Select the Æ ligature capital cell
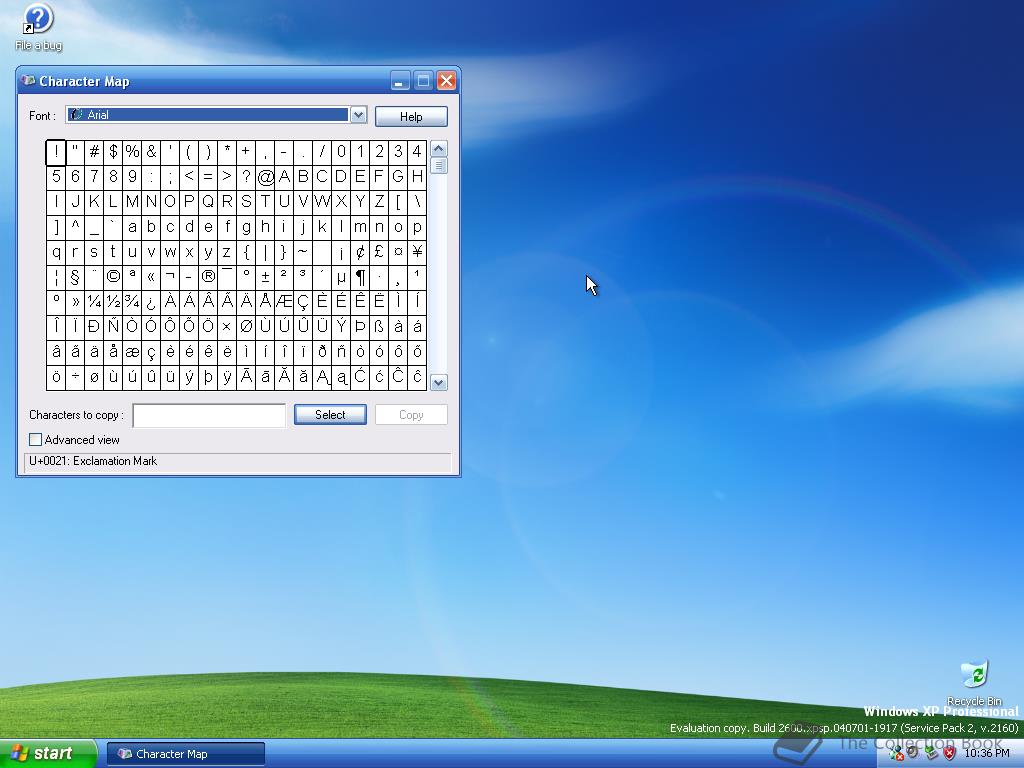 coord(284,302)
